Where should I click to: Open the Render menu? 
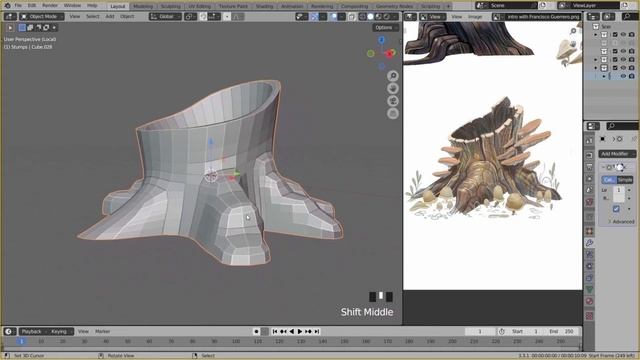(50, 6)
